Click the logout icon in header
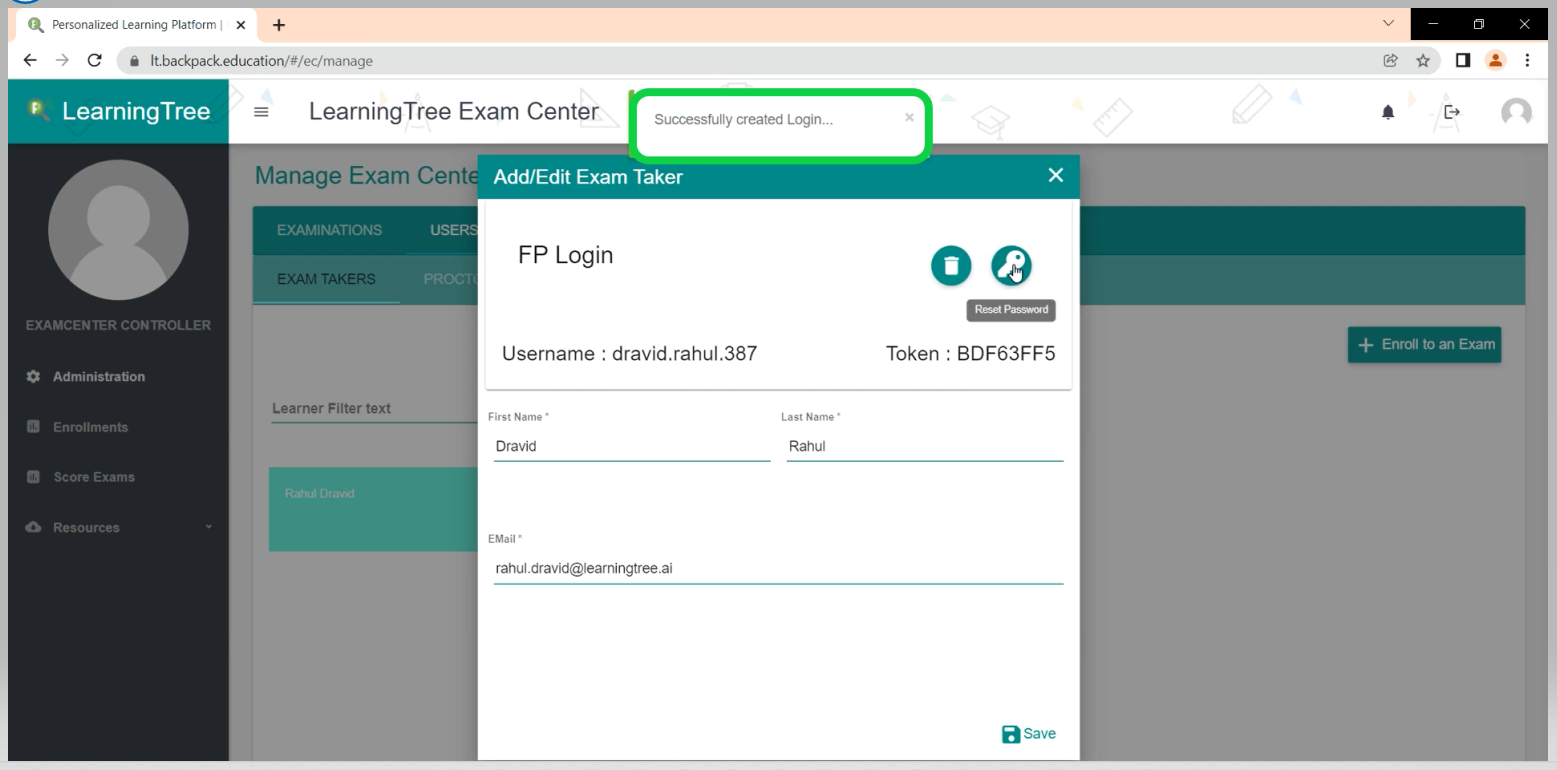Image resolution: width=1557 pixels, height=770 pixels. 1452,112
